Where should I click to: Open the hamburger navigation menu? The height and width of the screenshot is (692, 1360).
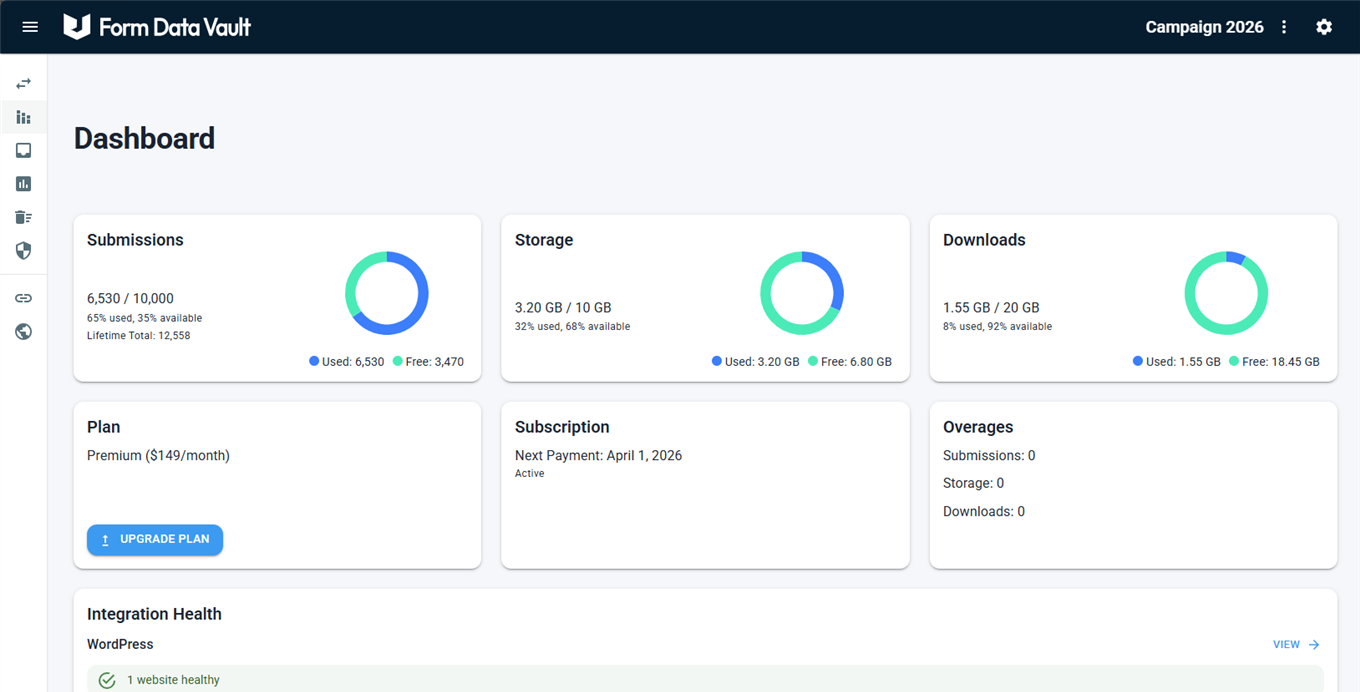tap(30, 27)
